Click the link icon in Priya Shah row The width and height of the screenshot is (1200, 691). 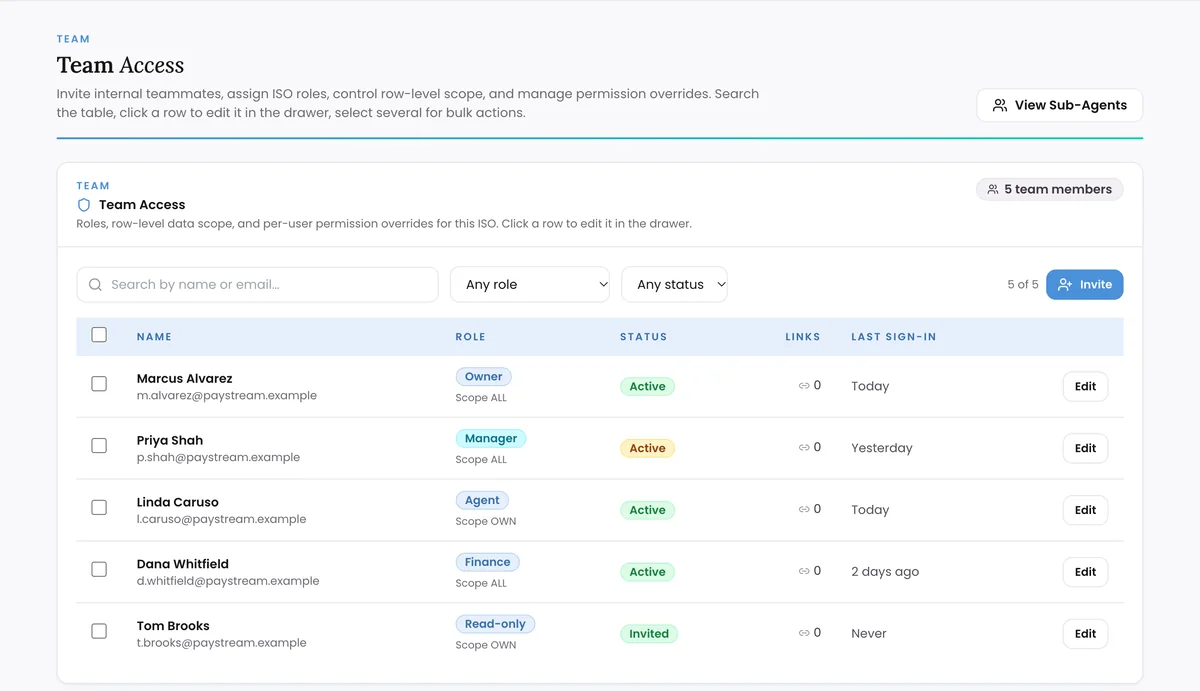(x=804, y=448)
